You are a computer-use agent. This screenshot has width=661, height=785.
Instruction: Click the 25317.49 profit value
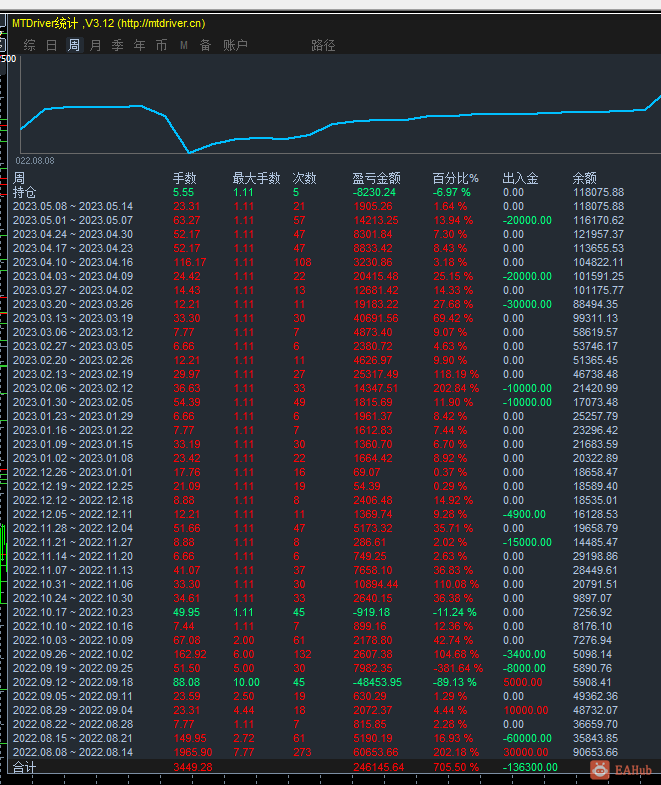376,374
